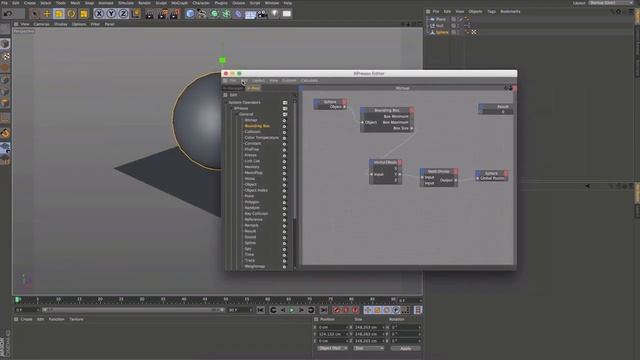Click the Bounding Box node title

click(x=387, y=110)
